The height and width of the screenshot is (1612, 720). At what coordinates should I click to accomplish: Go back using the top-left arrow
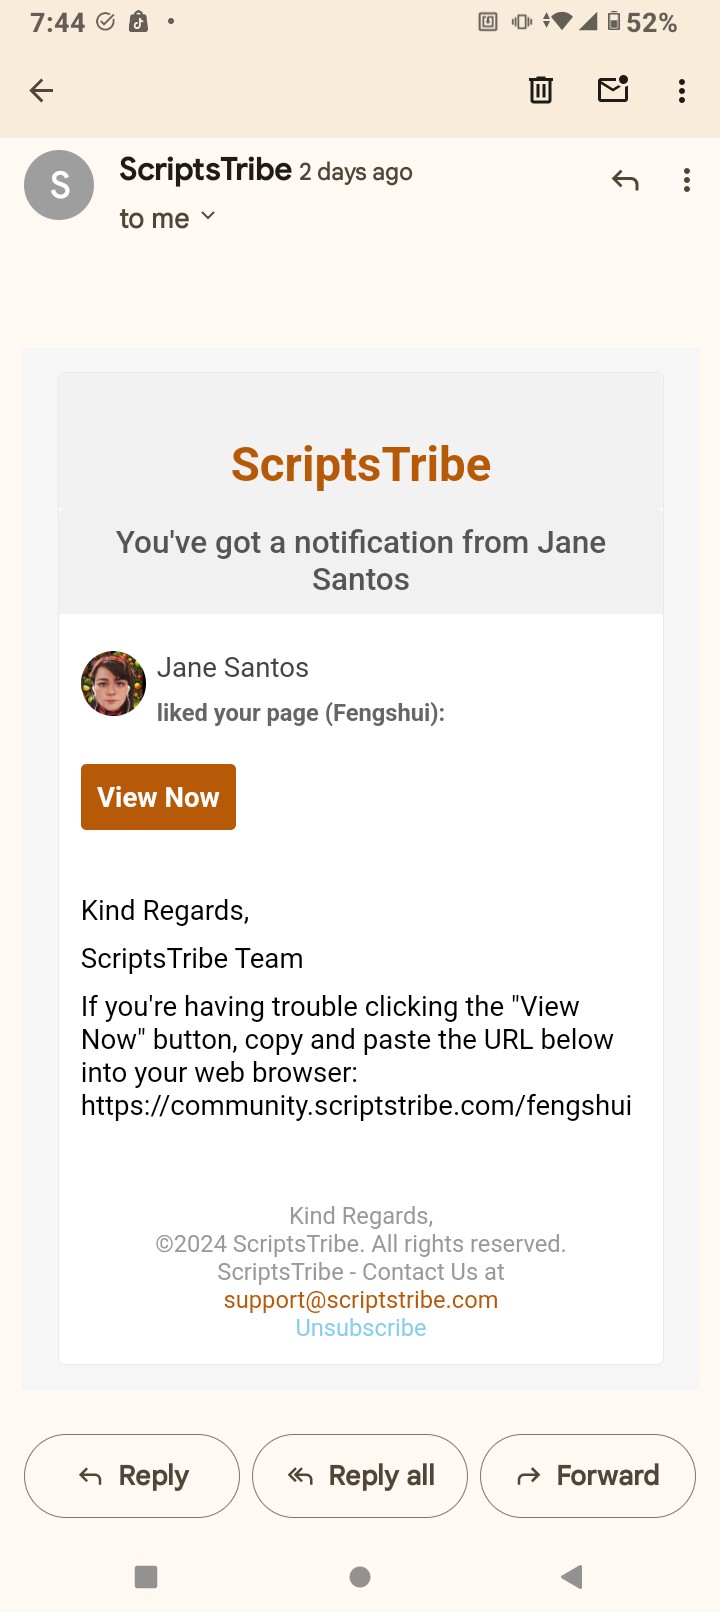coord(42,91)
